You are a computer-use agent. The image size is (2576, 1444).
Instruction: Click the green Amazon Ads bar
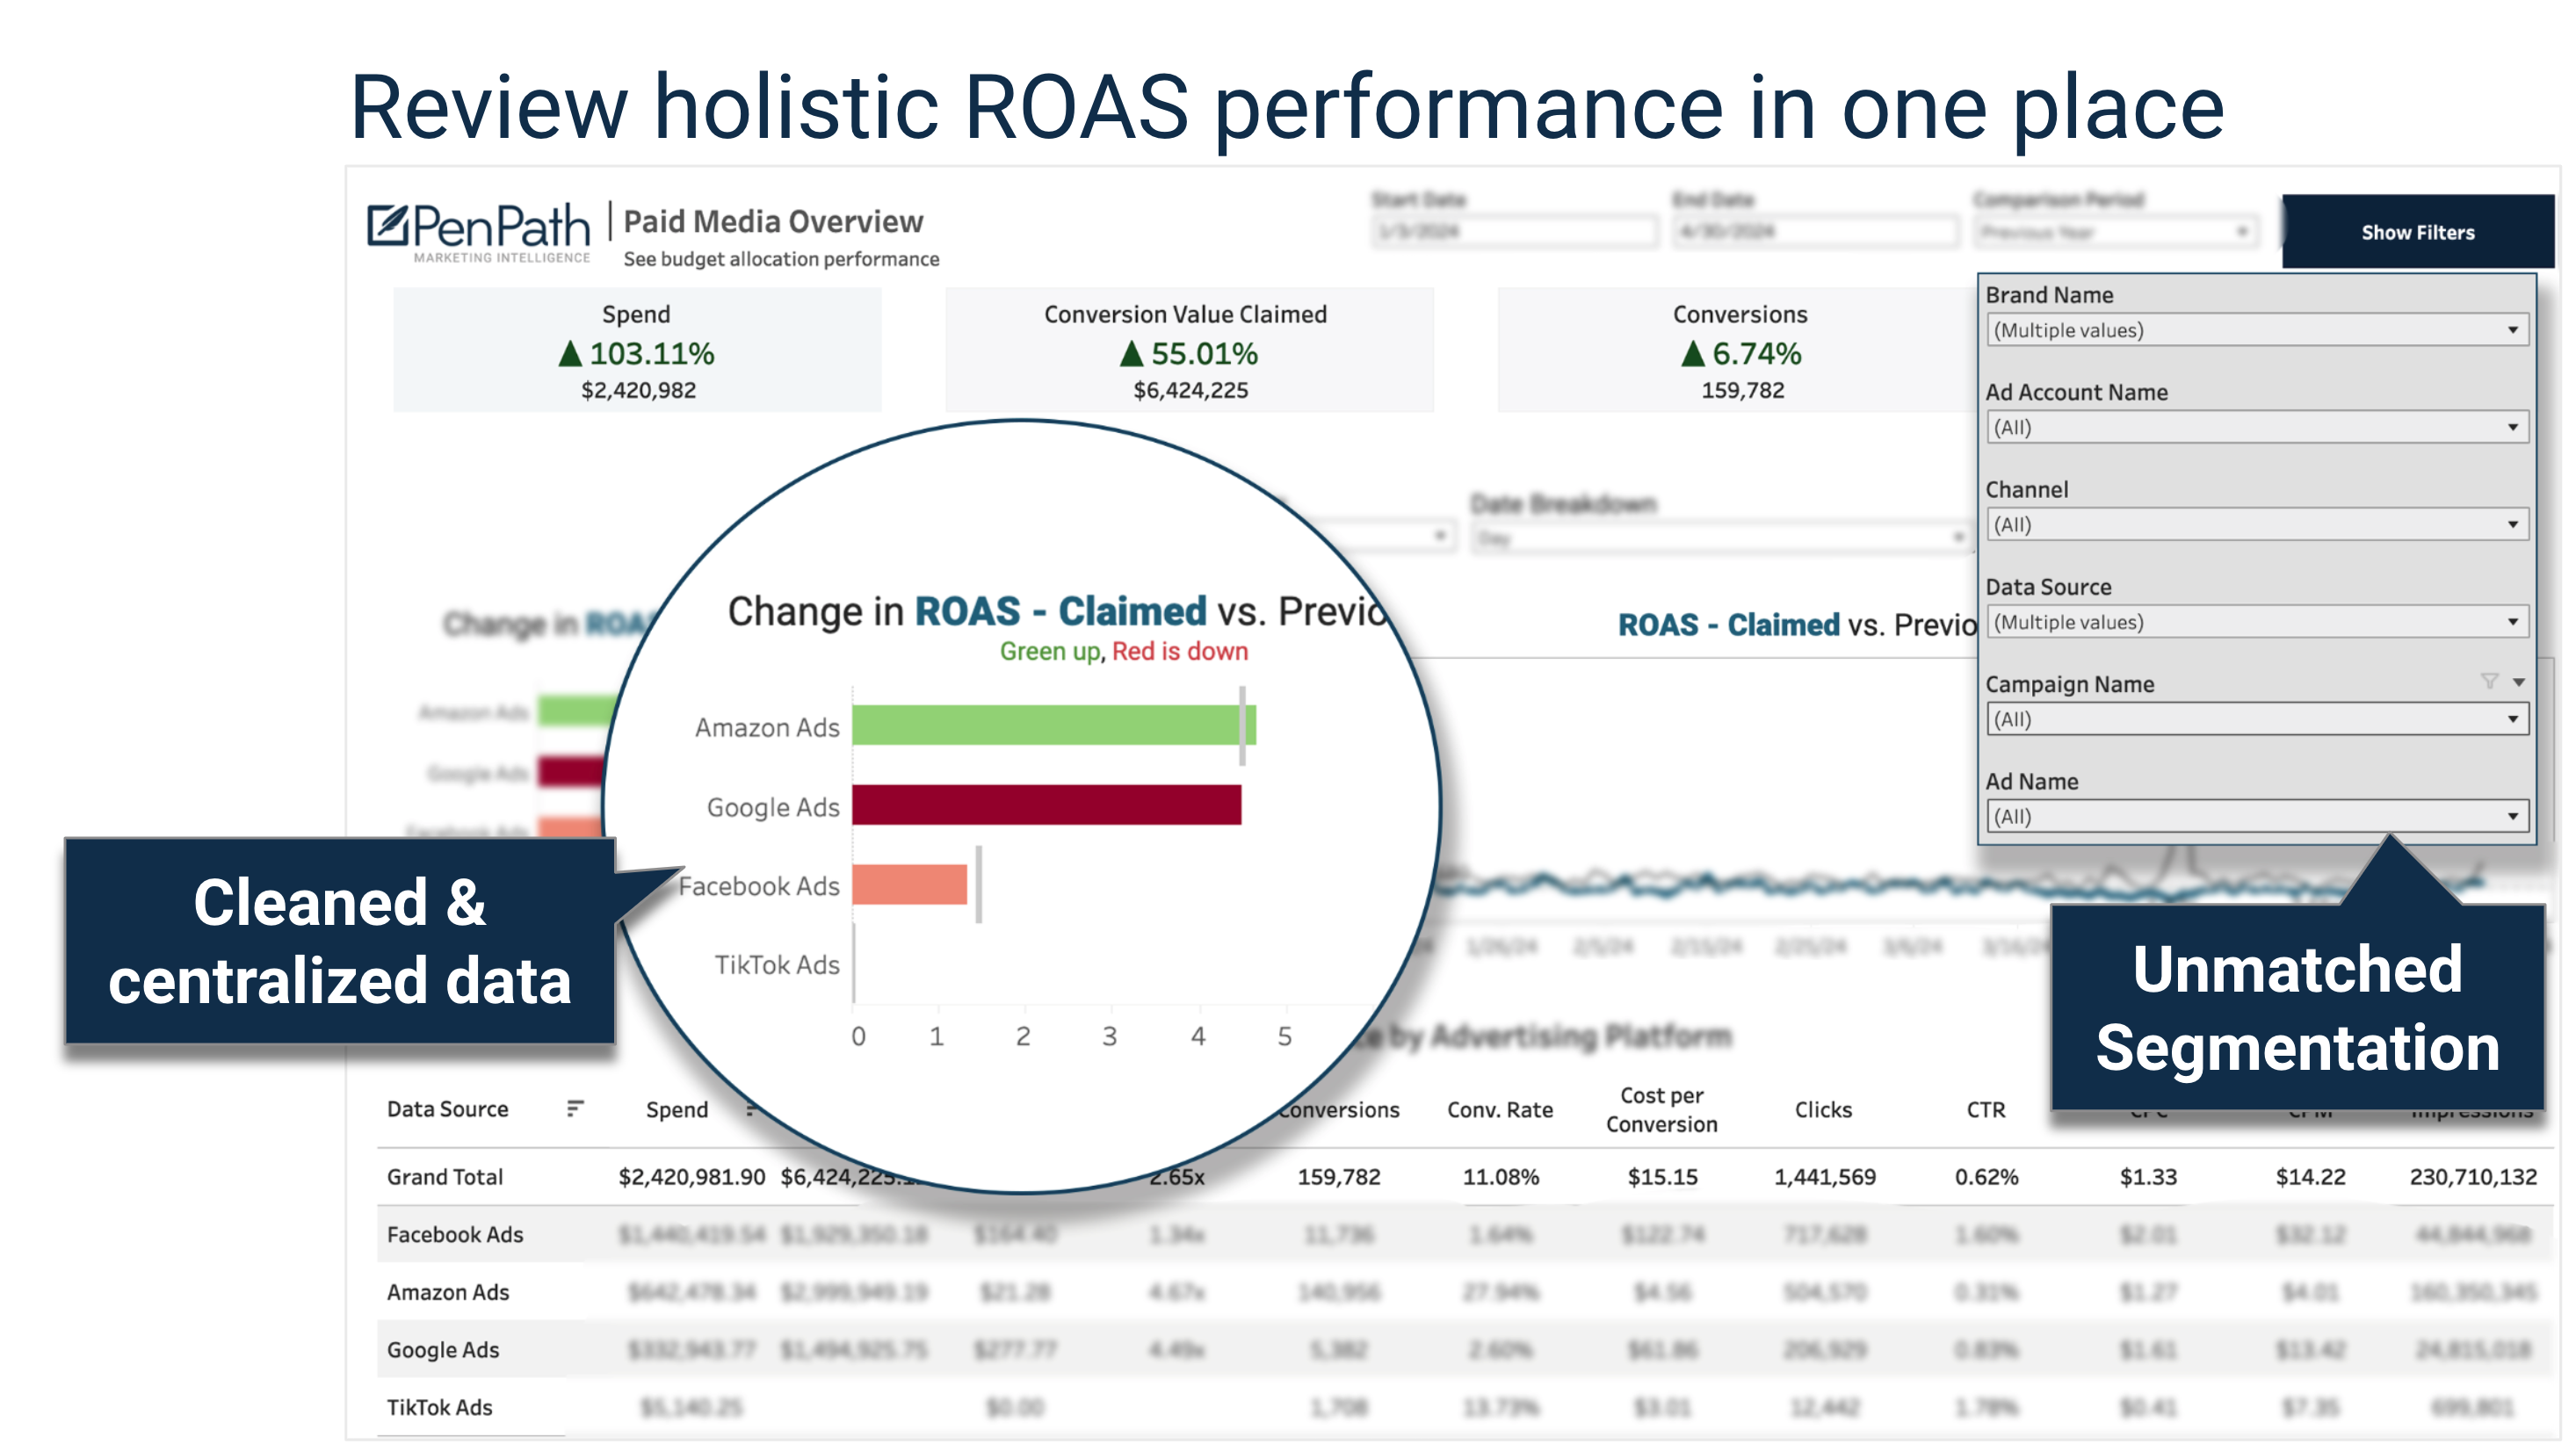1053,725
